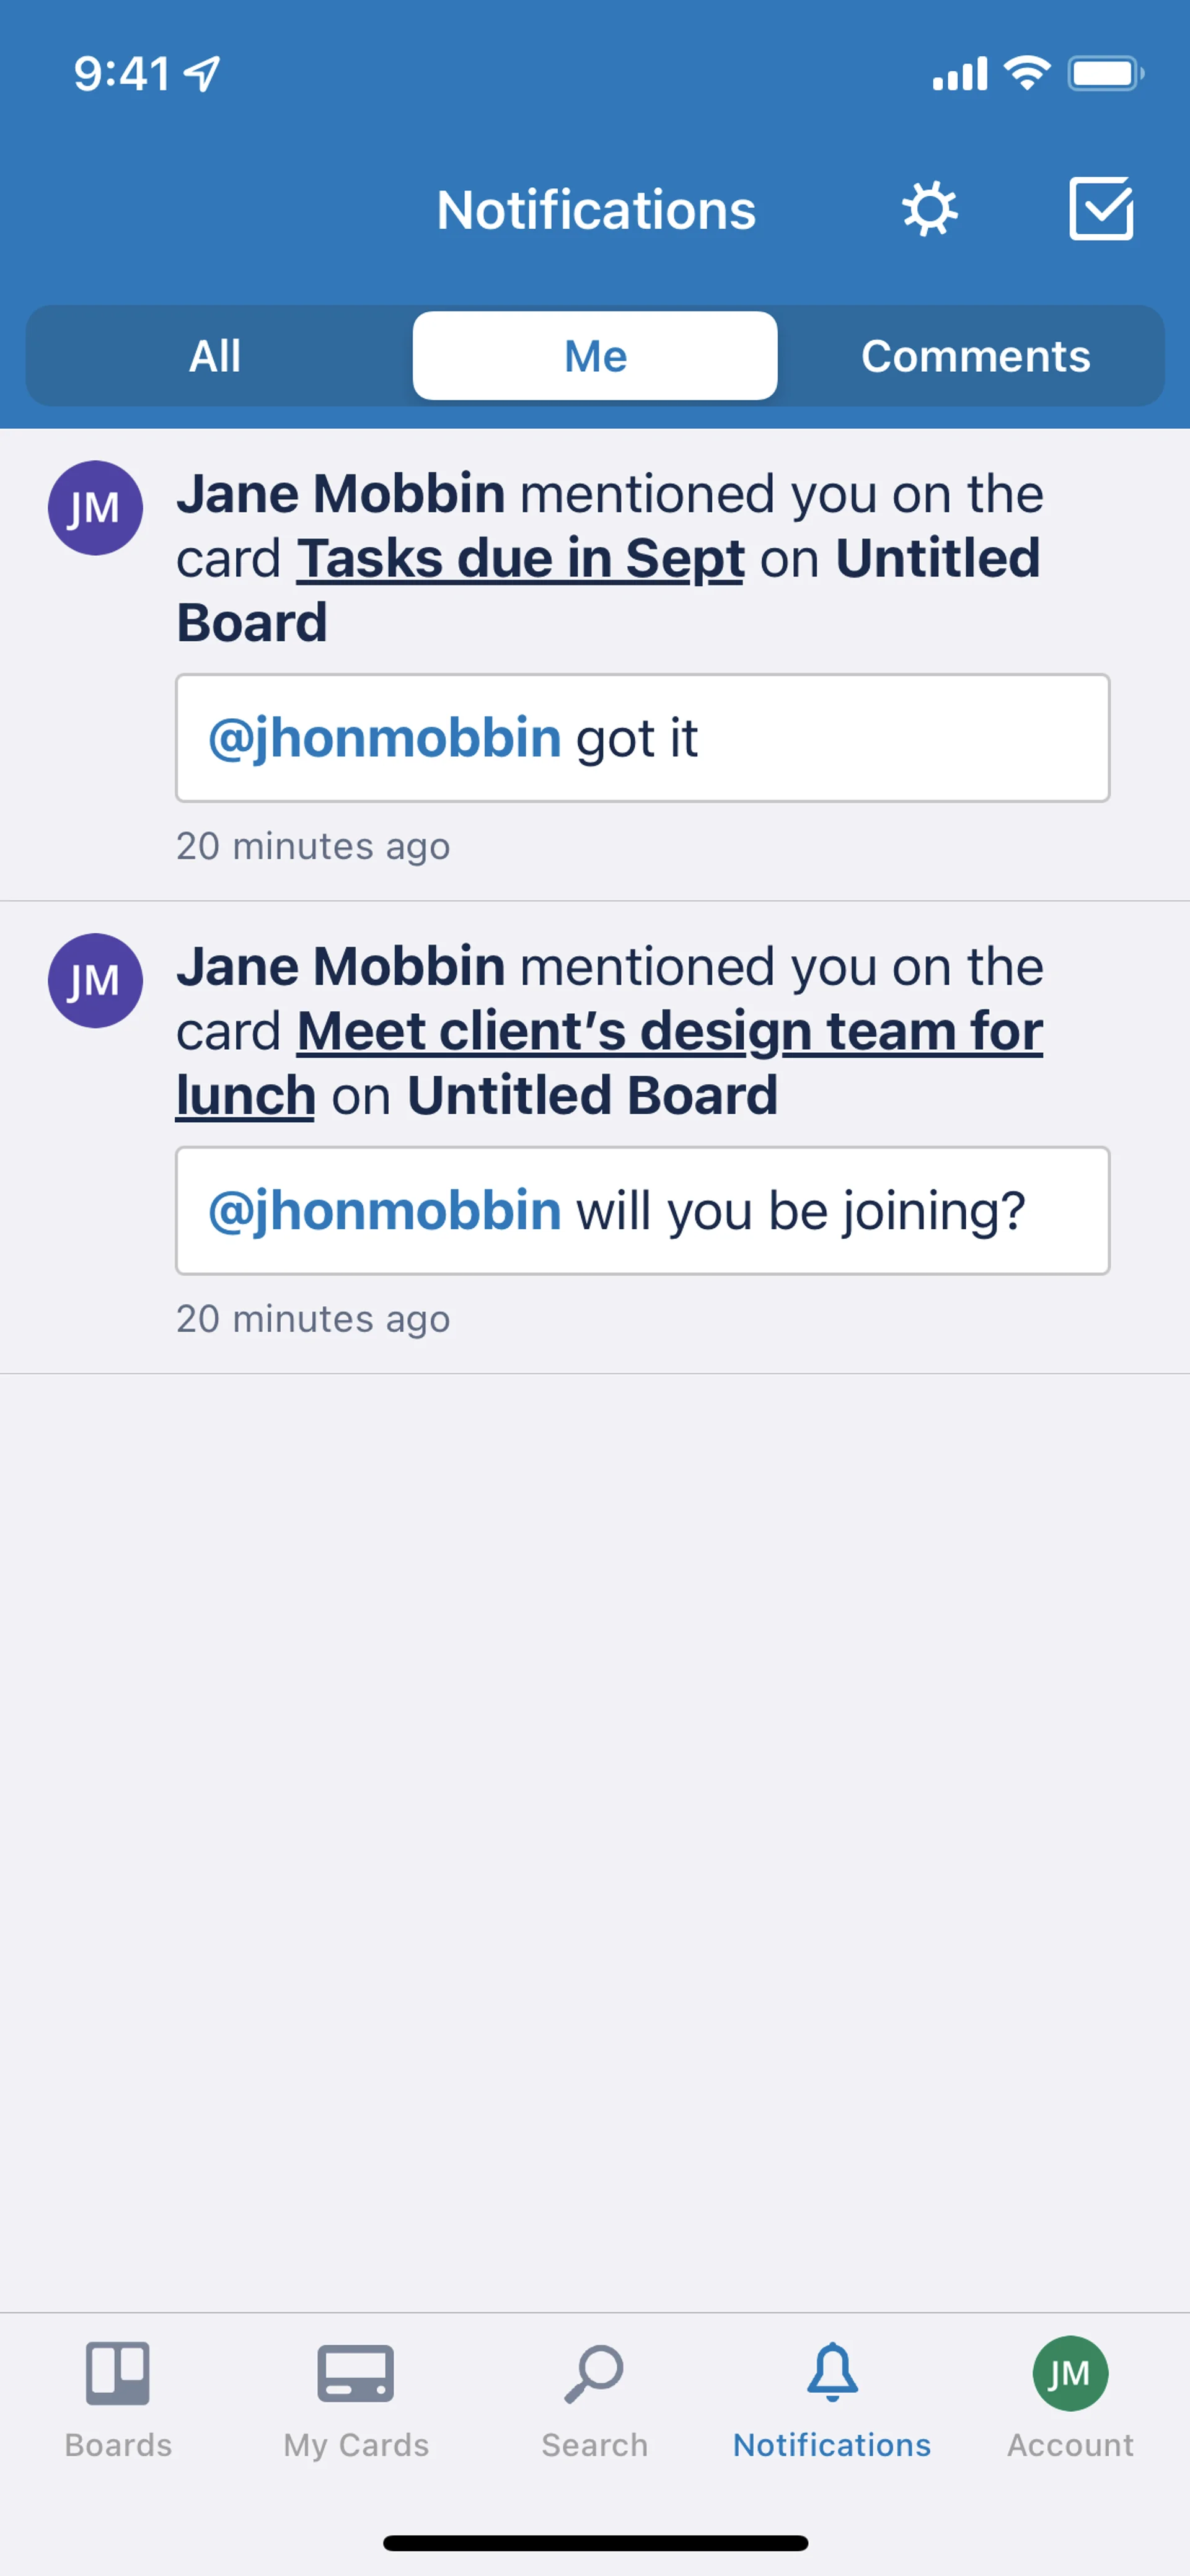Select the Me filter segment
1190x2576 pixels.
[x=595, y=356]
